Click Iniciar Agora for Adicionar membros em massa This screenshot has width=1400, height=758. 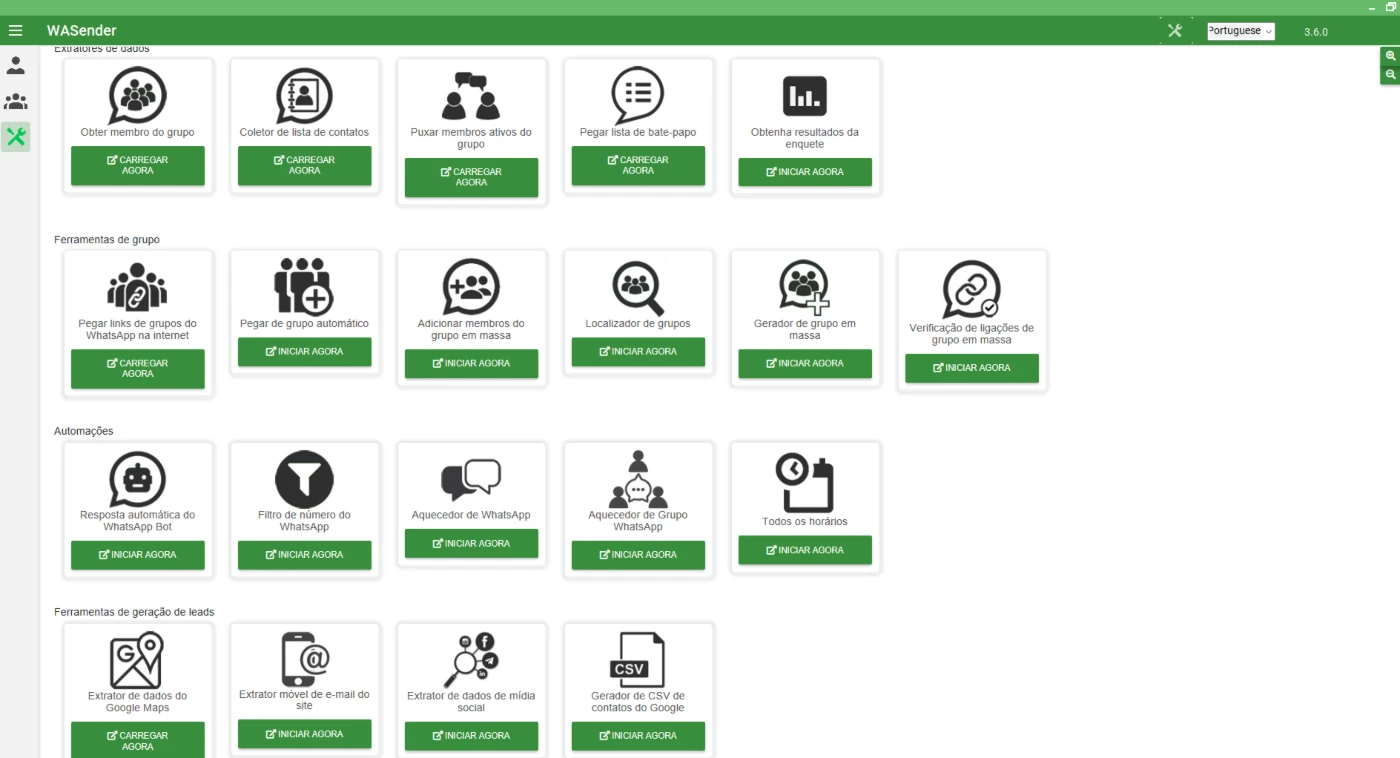point(471,364)
